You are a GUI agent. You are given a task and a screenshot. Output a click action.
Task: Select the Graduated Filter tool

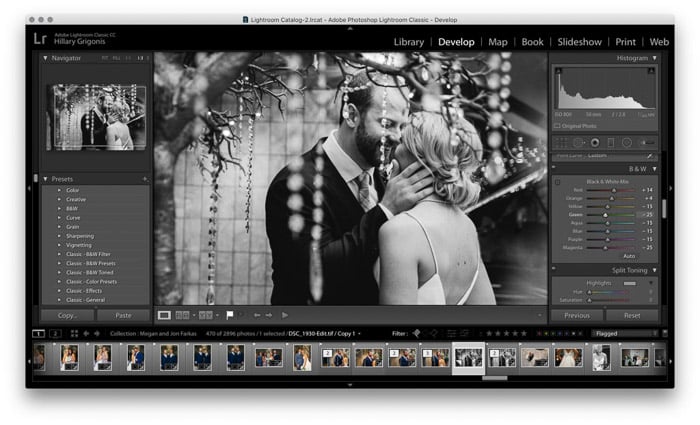tap(611, 142)
